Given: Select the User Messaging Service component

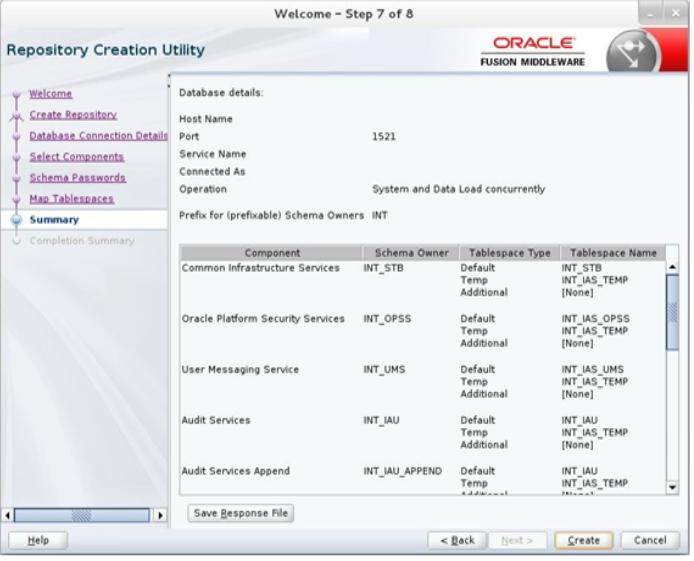Looking at the screenshot, I should pyautogui.click(x=240, y=369).
